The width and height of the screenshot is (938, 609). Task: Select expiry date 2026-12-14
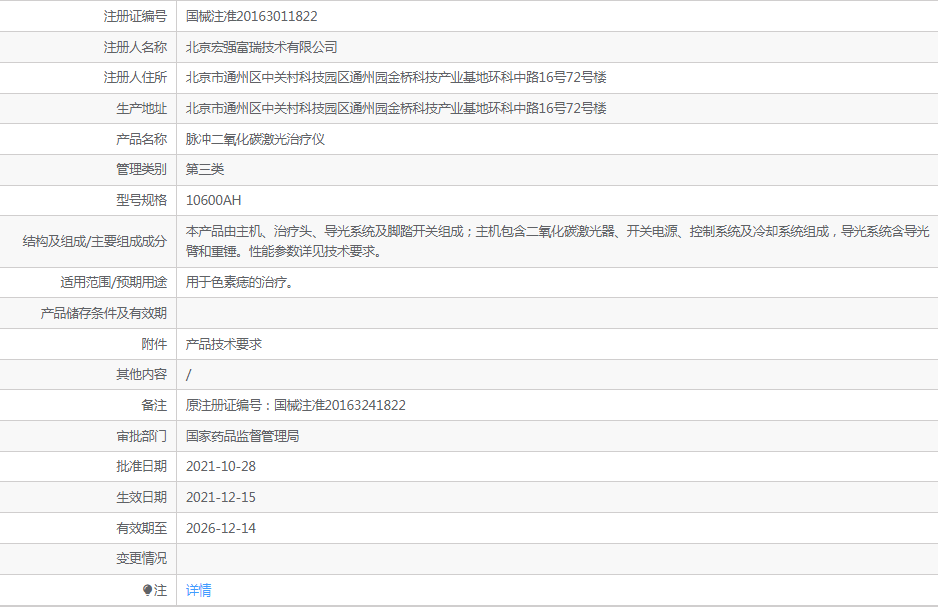[x=221, y=528]
